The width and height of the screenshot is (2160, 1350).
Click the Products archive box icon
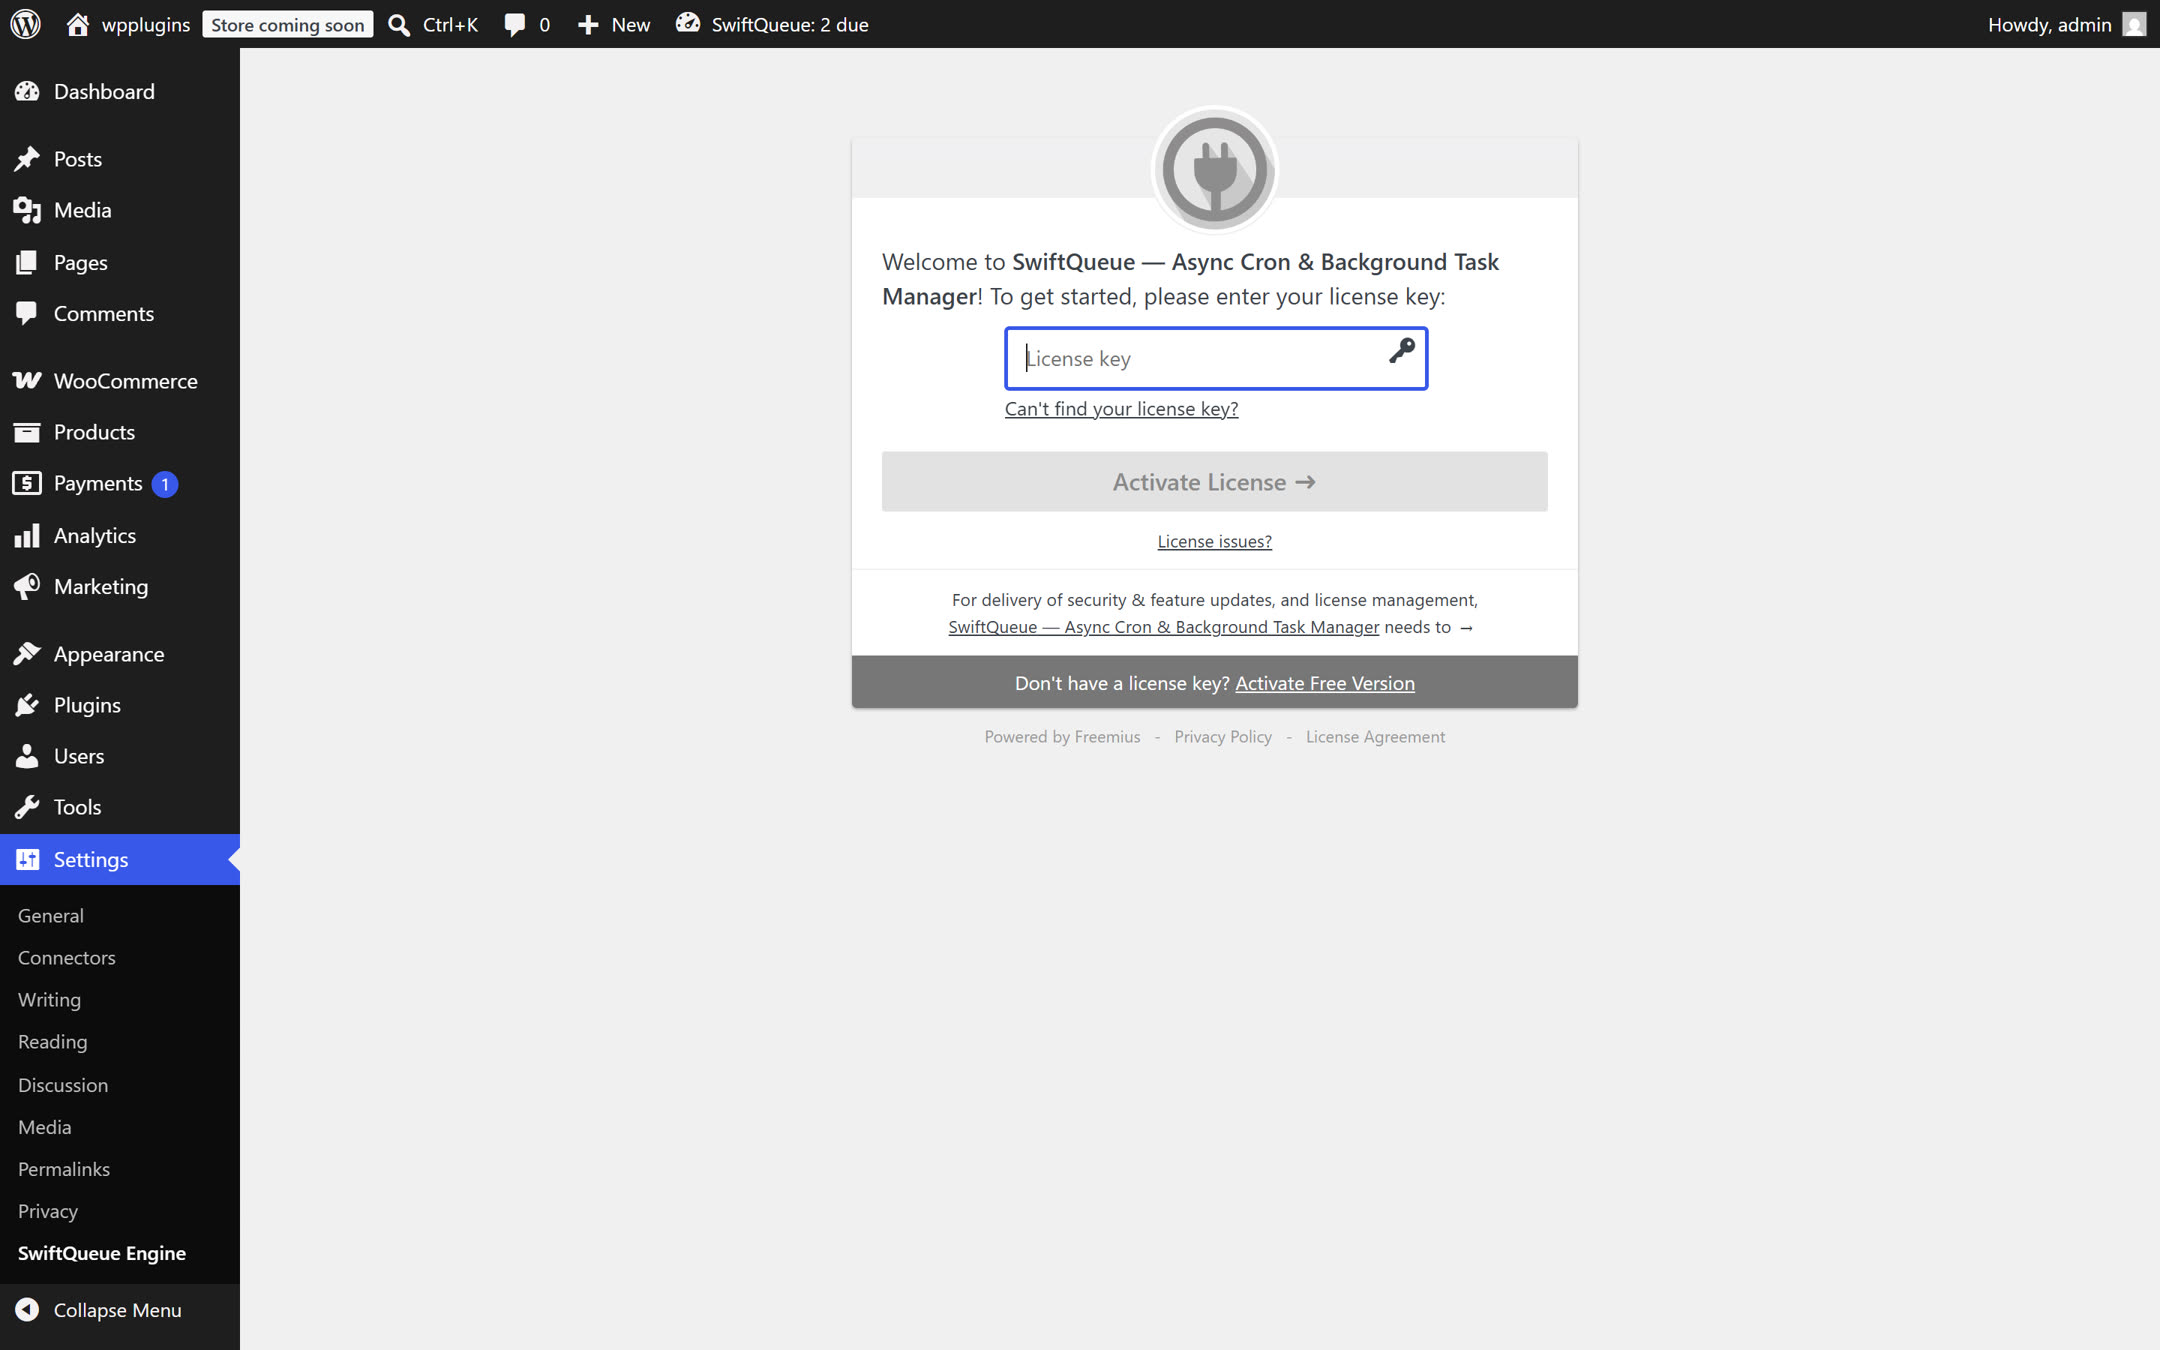point(27,432)
